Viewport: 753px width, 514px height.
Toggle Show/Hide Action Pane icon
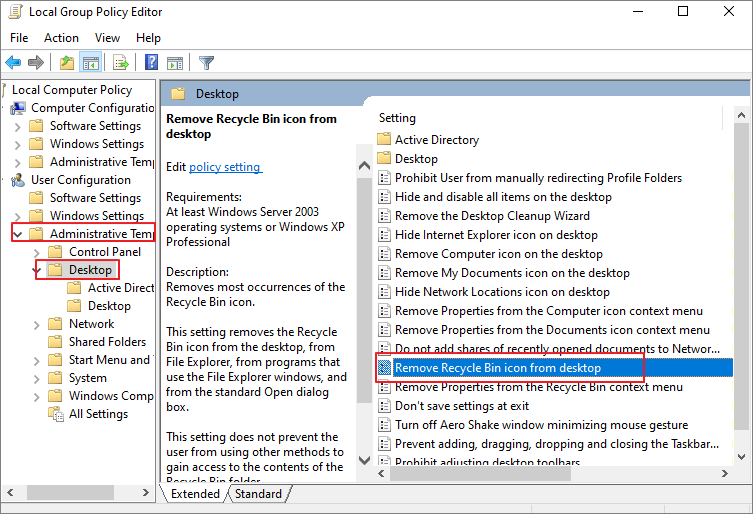pos(175,62)
